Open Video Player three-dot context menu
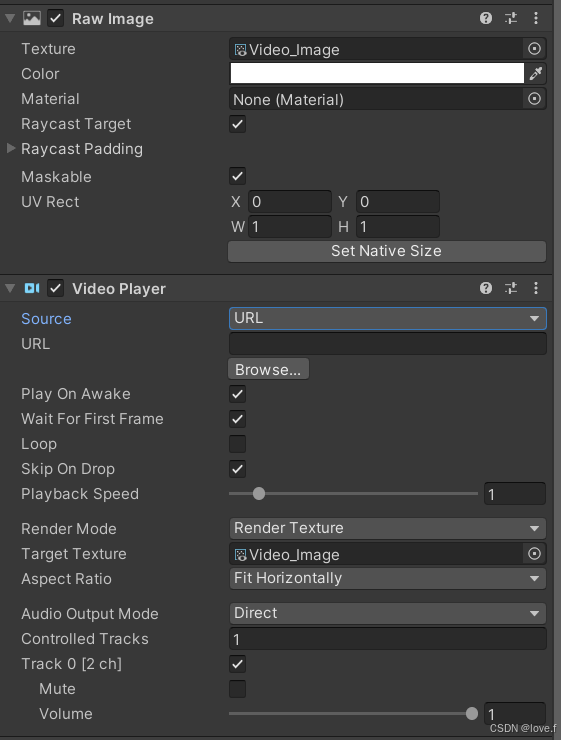 tap(536, 288)
